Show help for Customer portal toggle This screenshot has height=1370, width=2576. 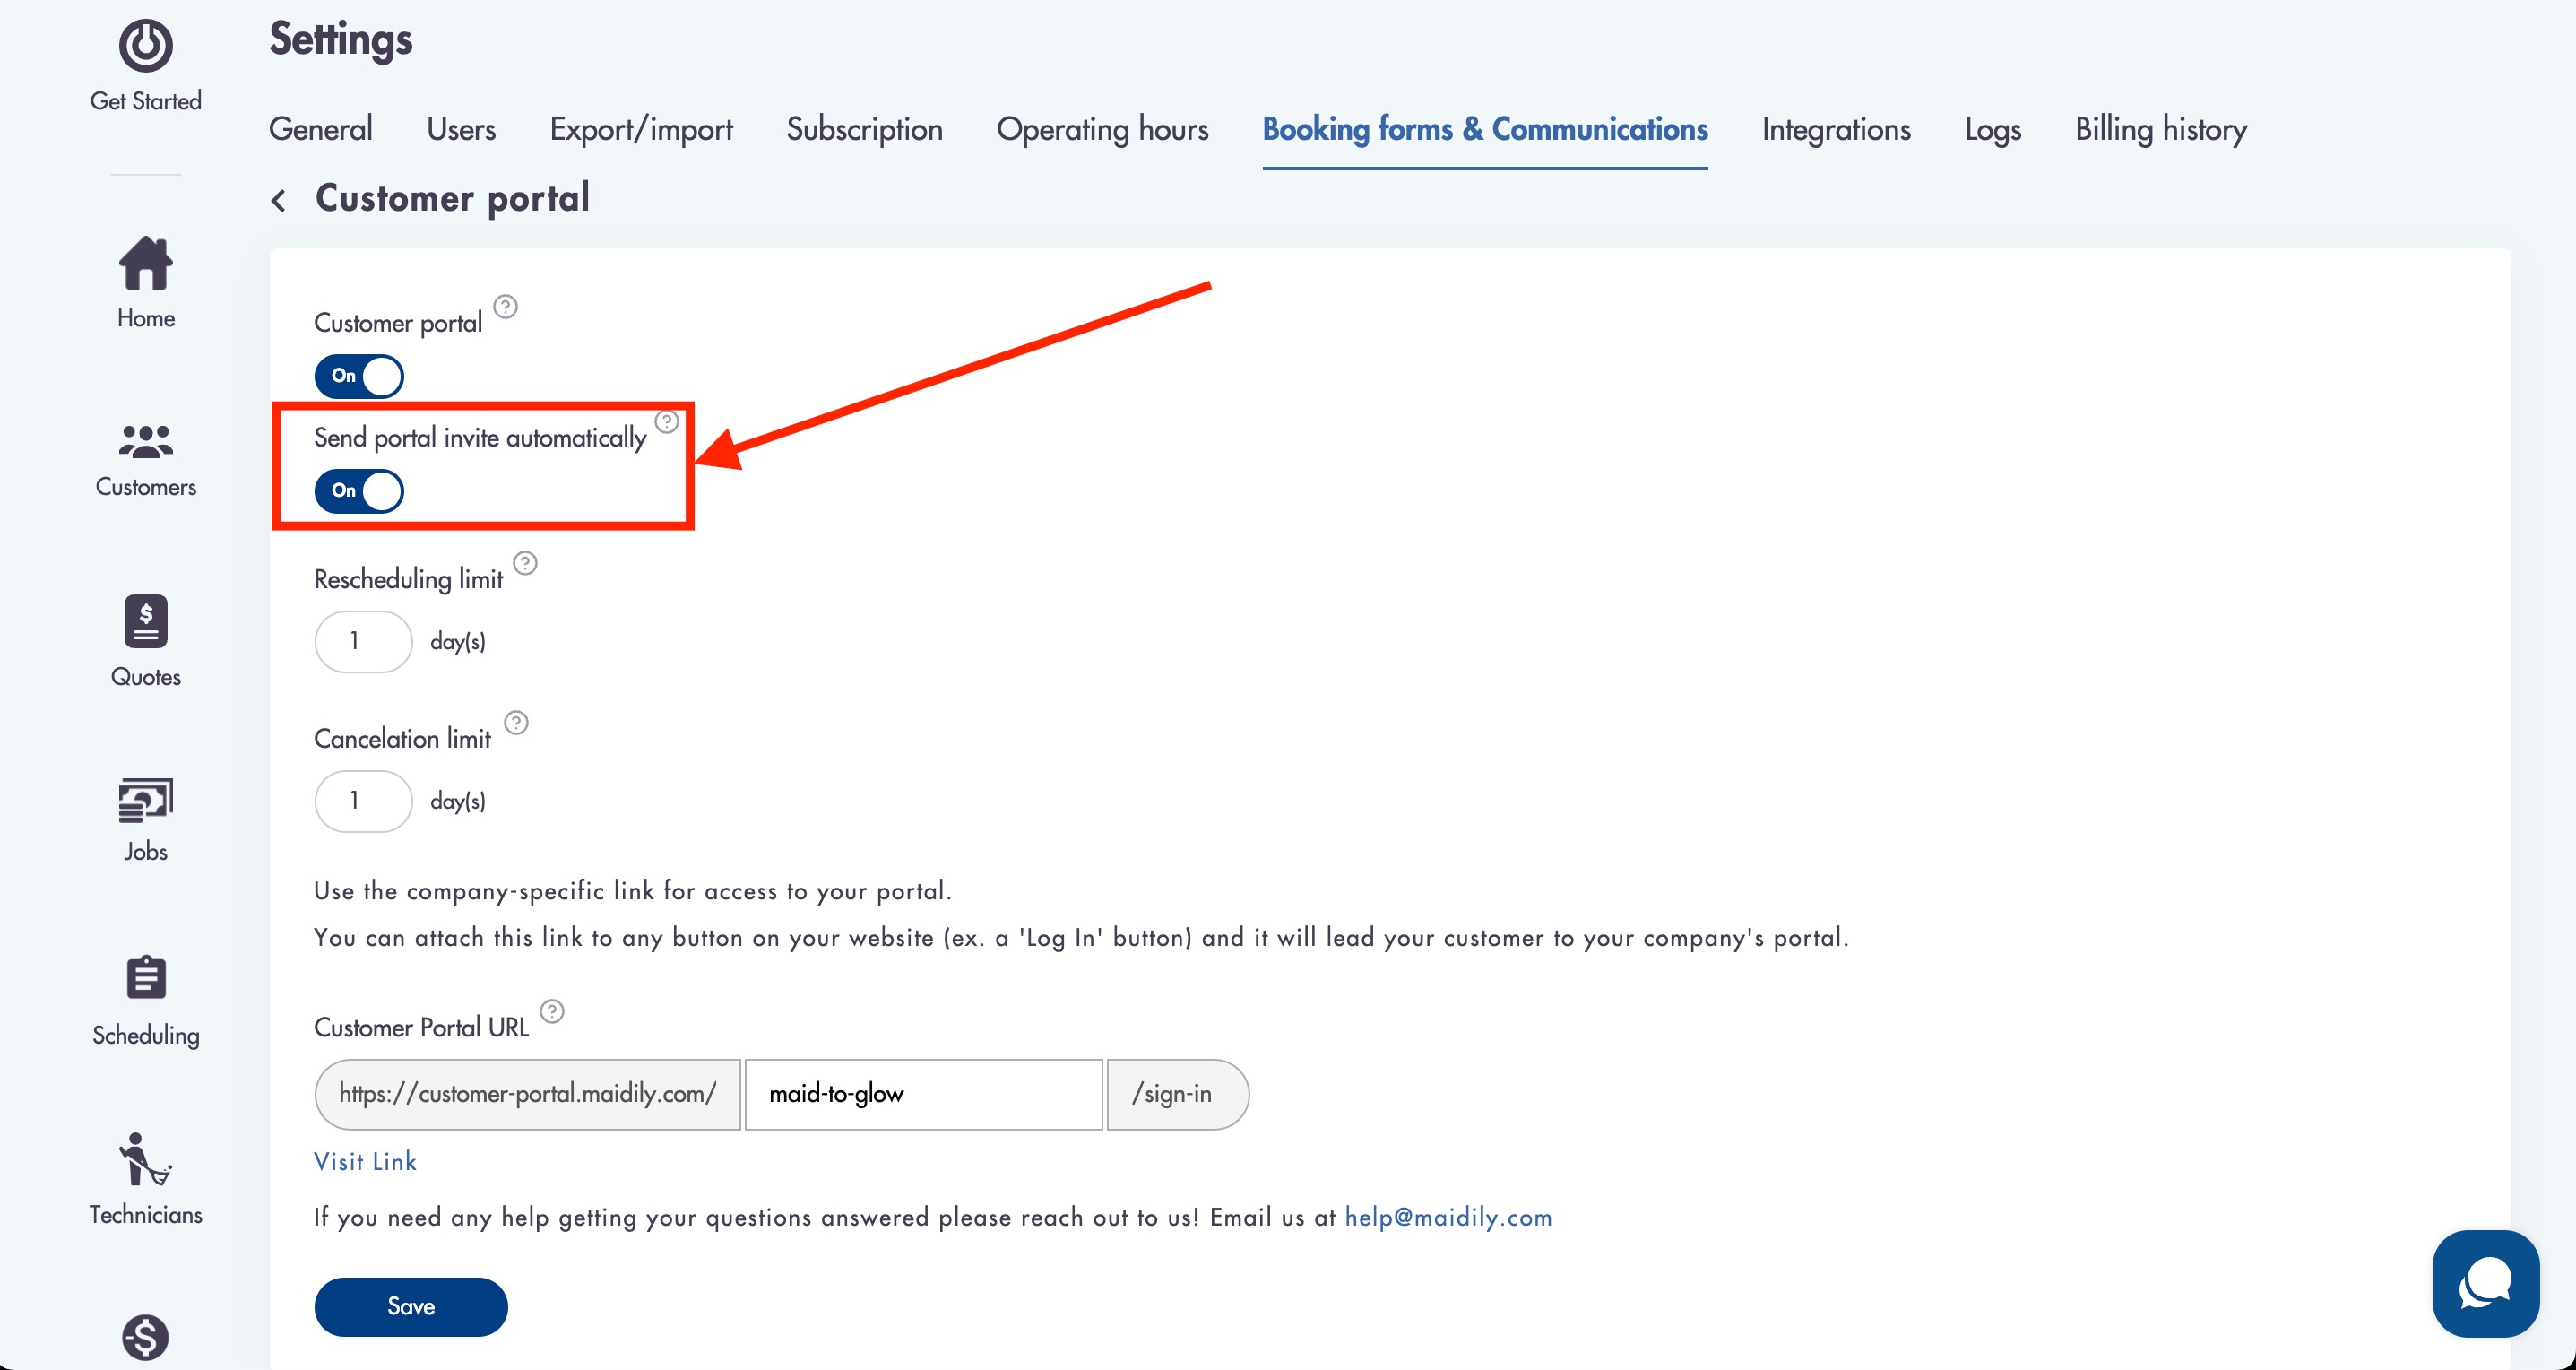click(x=506, y=307)
